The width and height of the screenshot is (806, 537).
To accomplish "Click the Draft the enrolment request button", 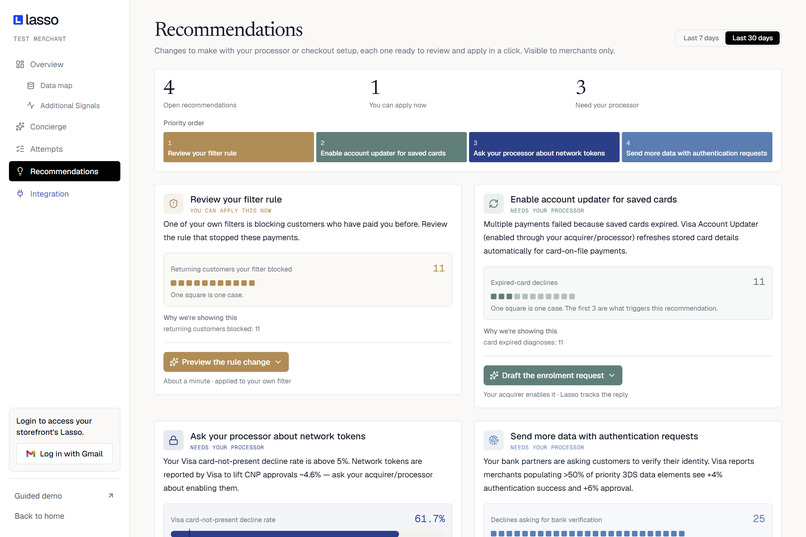I will pos(553,376).
